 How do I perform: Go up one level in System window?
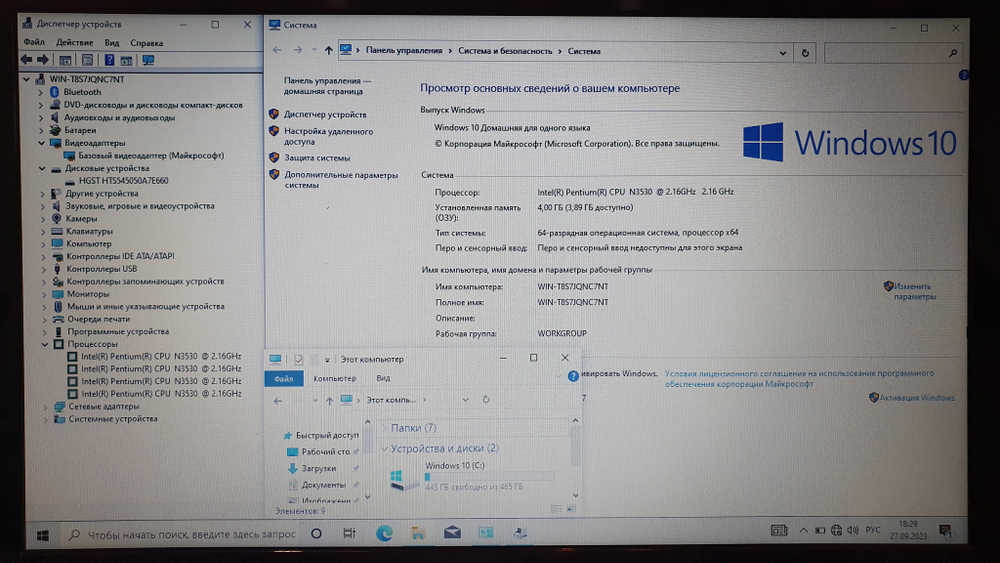coord(328,50)
